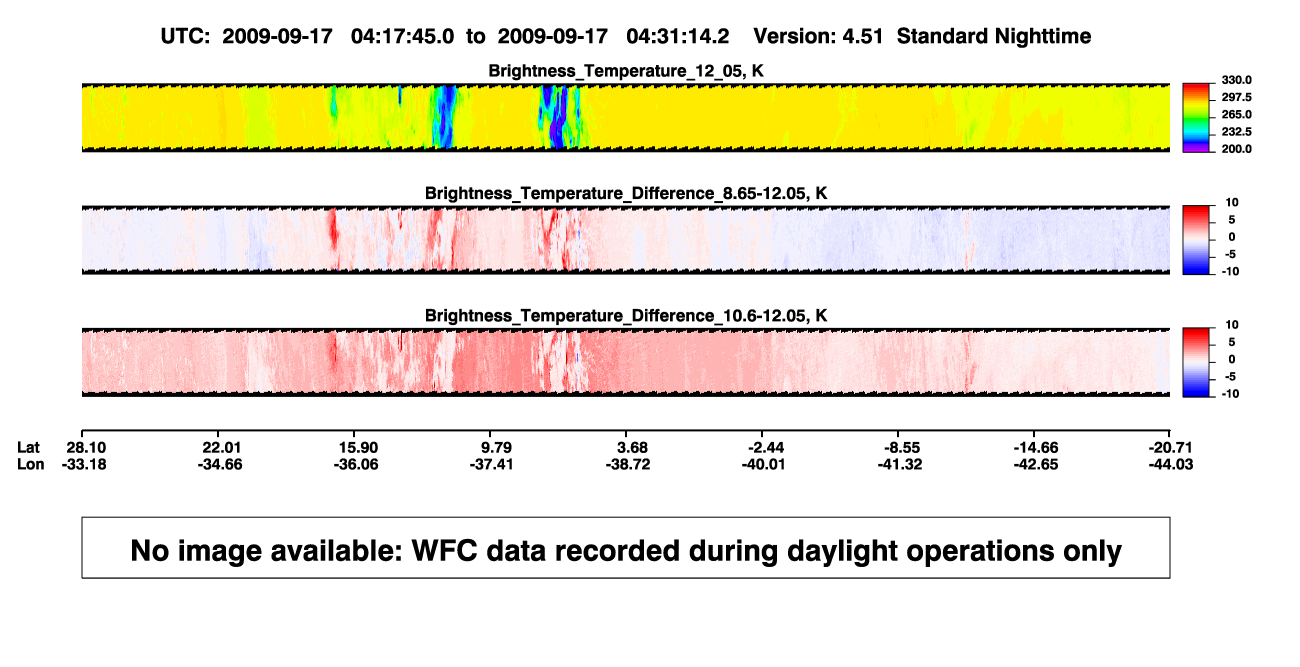1300x667 pixels.
Task: Click latitude value -14.66
Action: (1035, 447)
